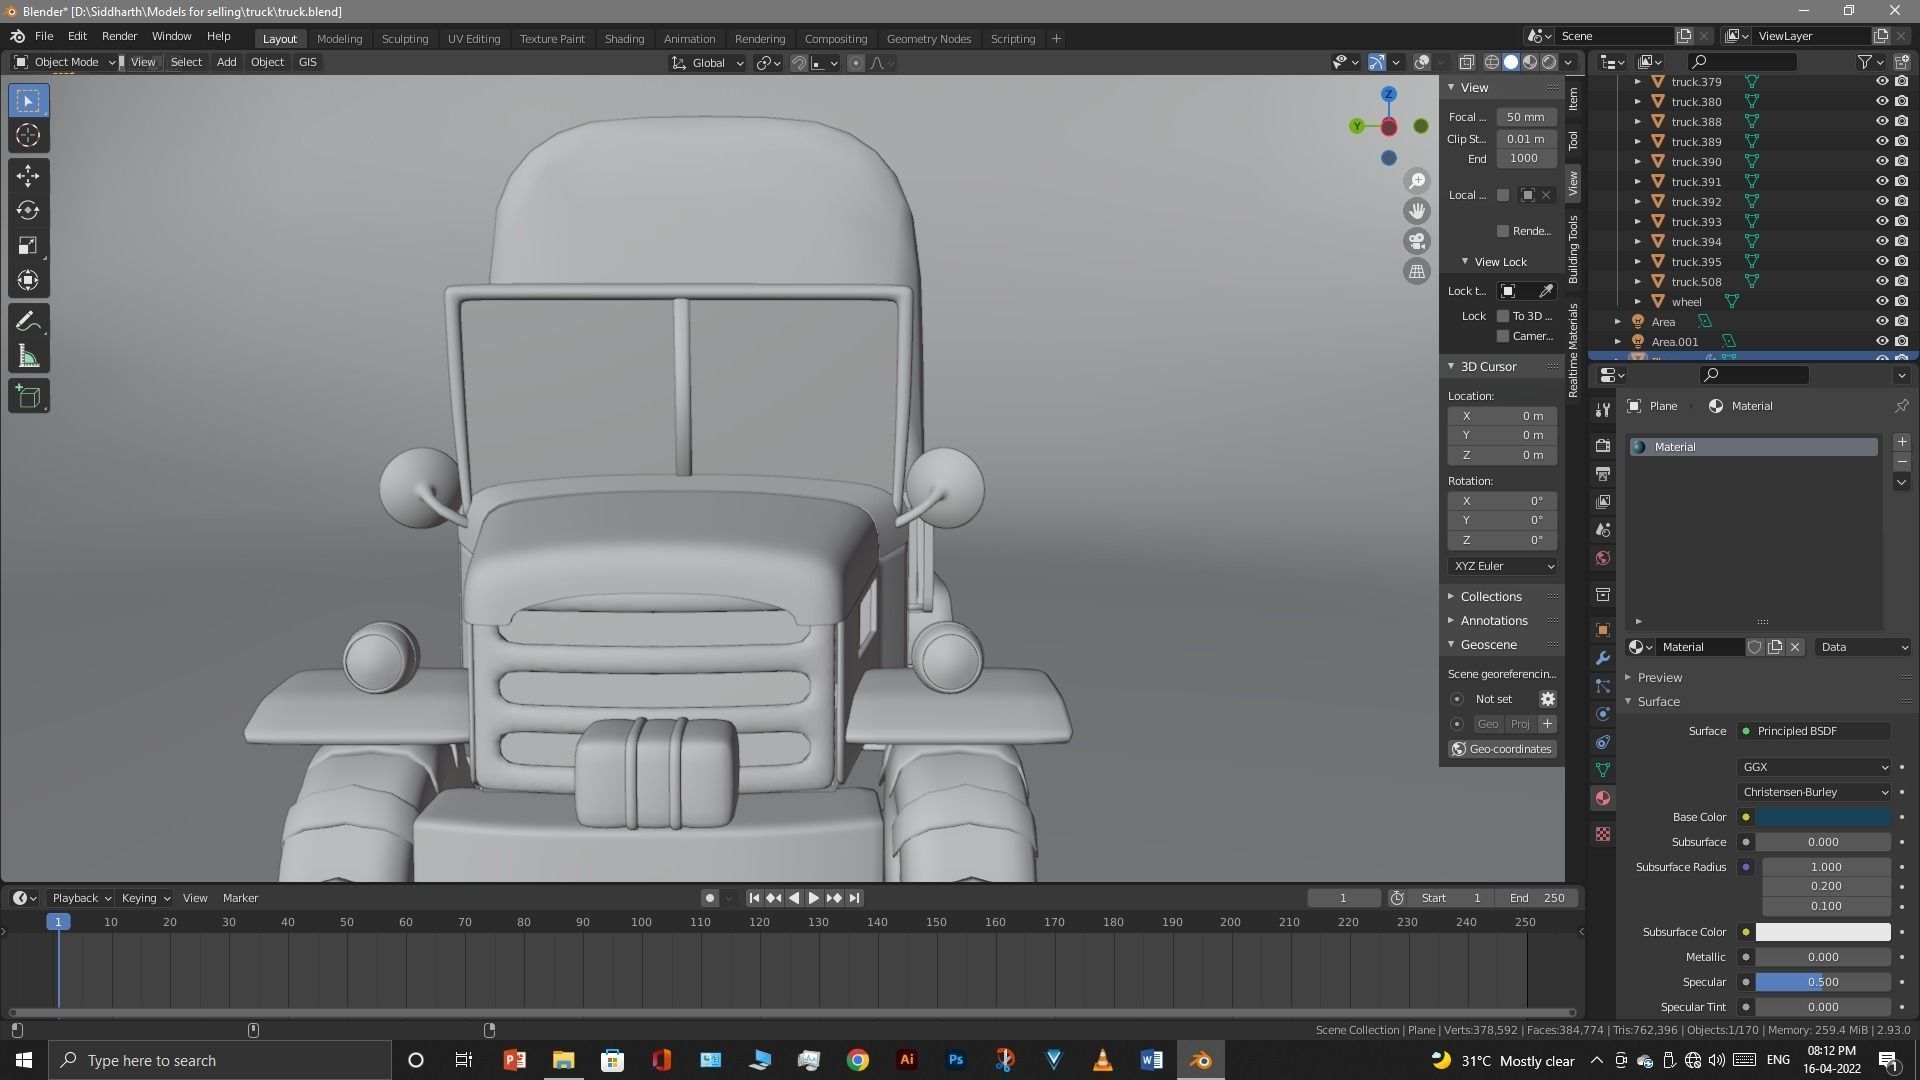Open Chrome from Windows taskbar
This screenshot has width=1920, height=1080.
pyautogui.click(x=858, y=1060)
